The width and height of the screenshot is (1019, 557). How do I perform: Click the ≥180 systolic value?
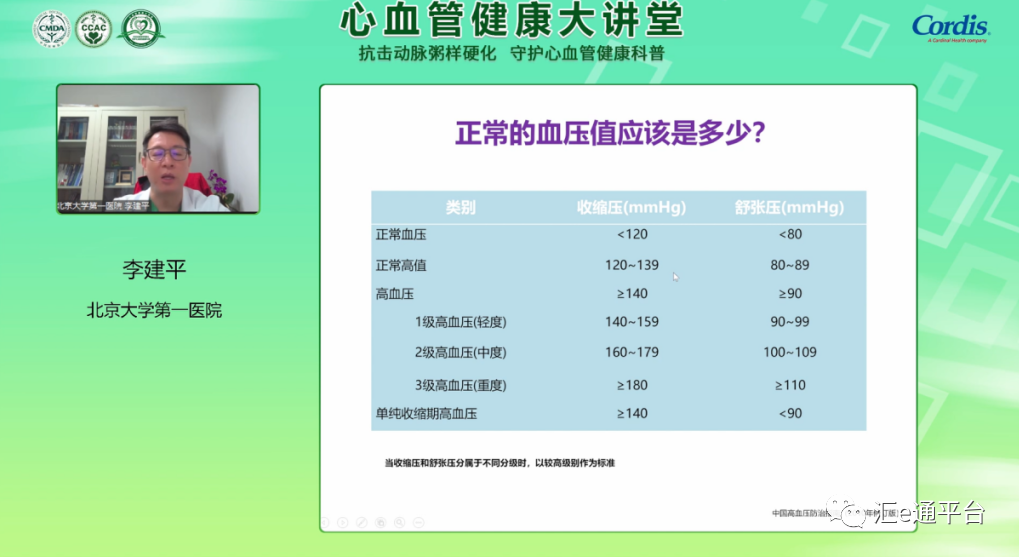point(632,385)
